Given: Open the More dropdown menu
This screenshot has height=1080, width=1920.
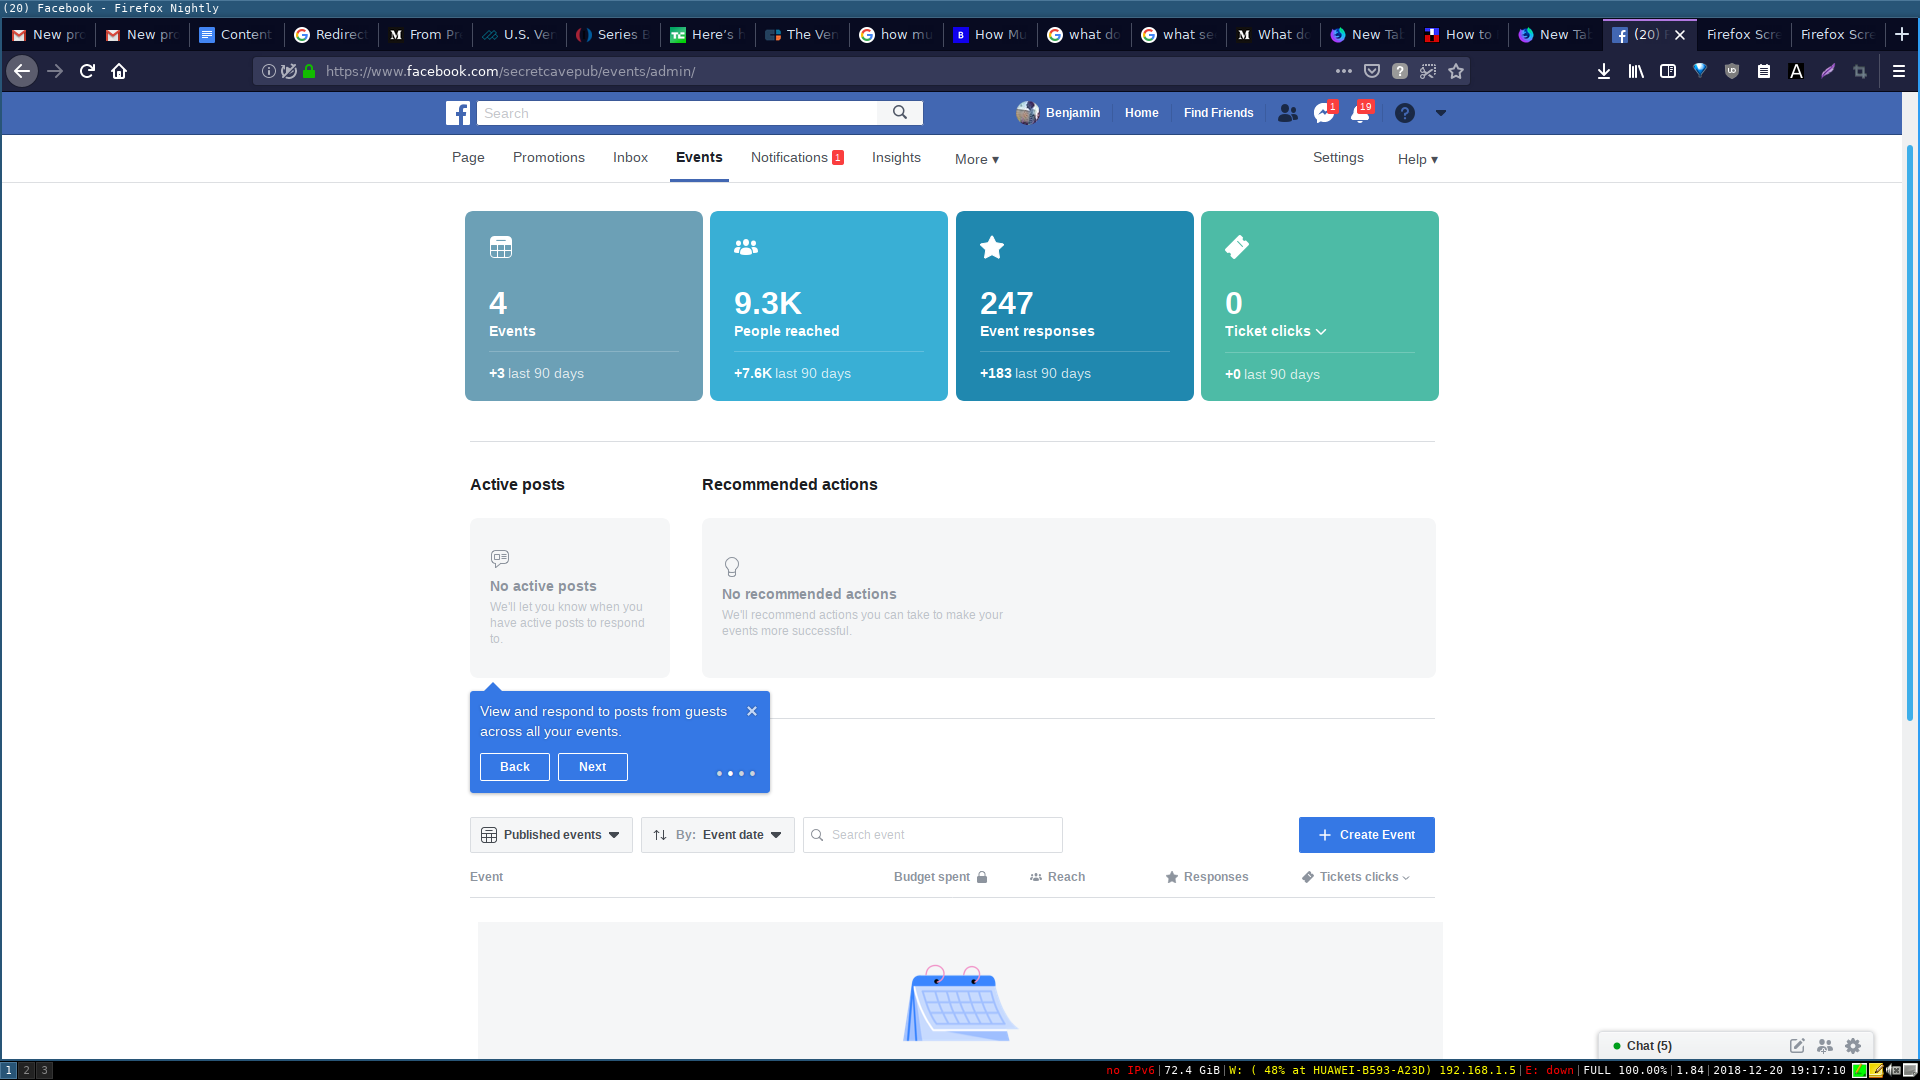Looking at the screenshot, I should (x=977, y=159).
